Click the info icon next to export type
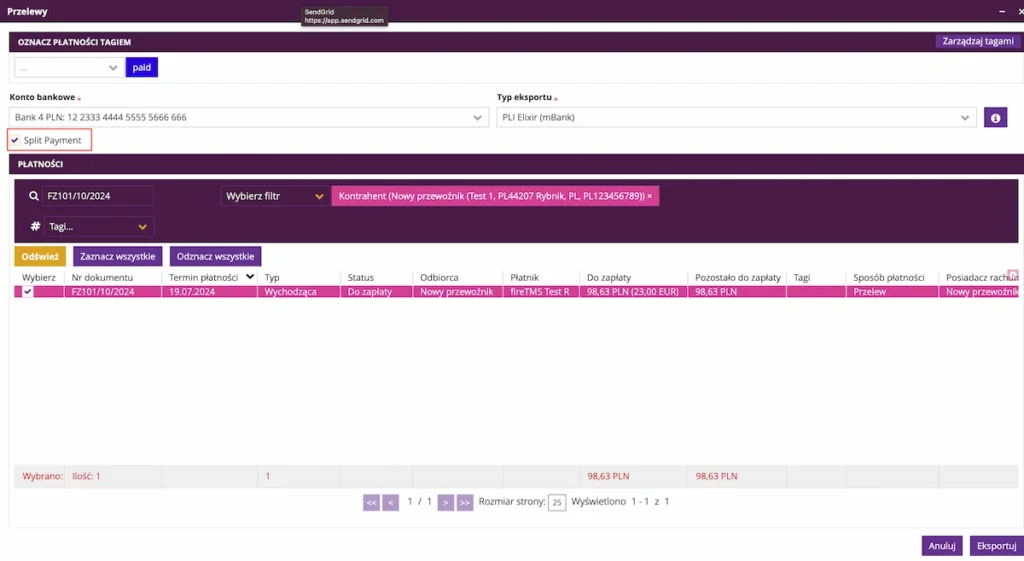1024x561 pixels. click(995, 118)
